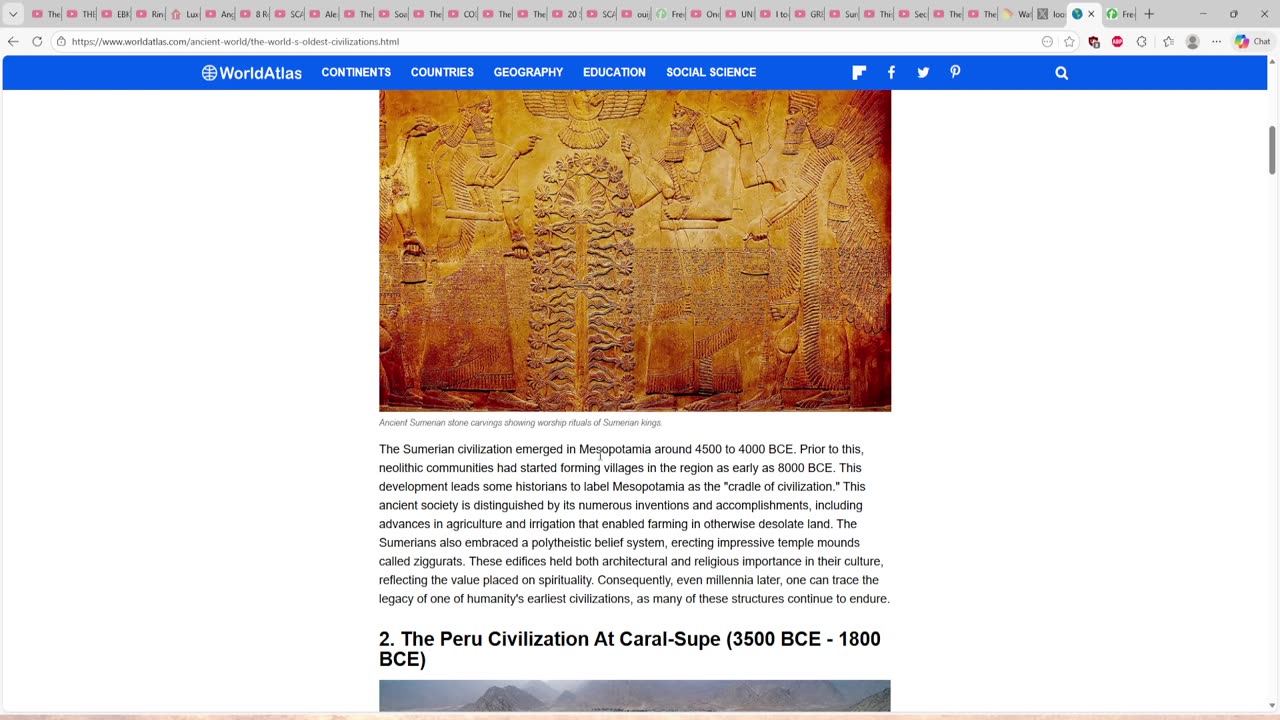1280x720 pixels.
Task: Open the shield extension icon
Action: (x=1094, y=42)
